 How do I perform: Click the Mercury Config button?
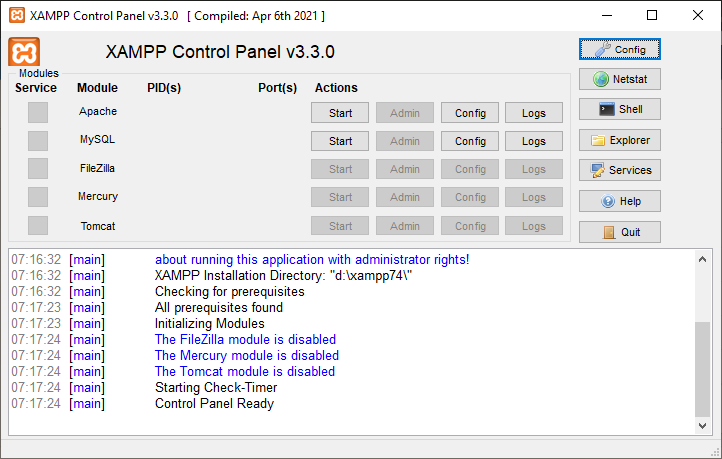point(470,197)
